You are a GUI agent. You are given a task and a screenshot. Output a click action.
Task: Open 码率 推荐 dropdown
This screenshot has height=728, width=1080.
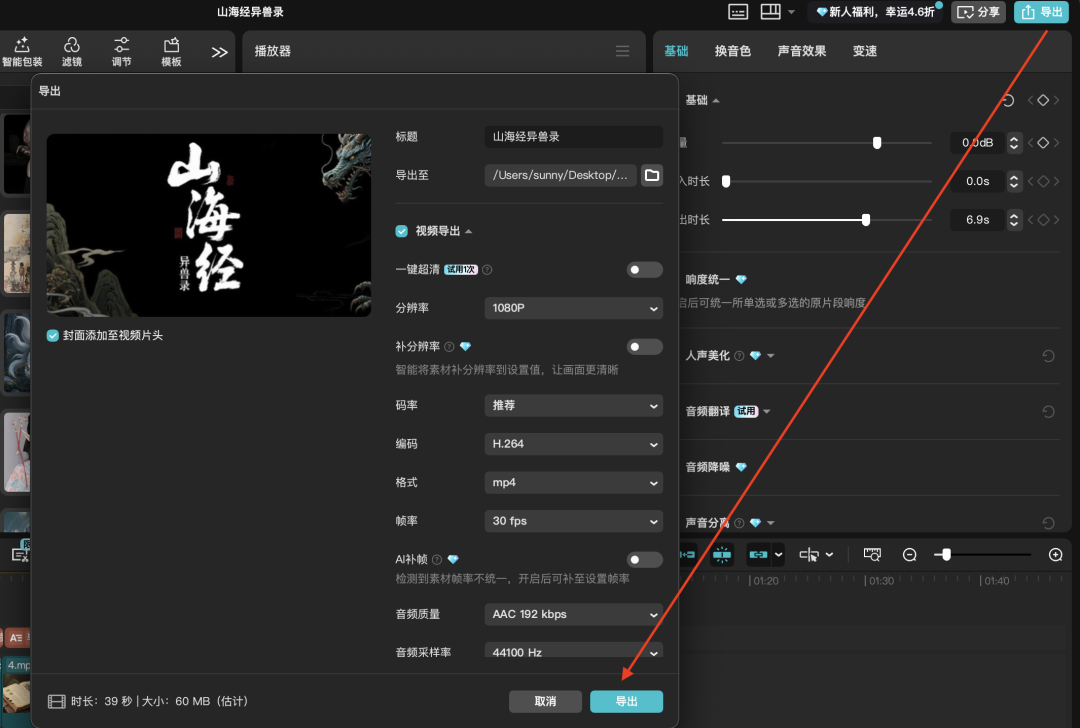tap(574, 406)
